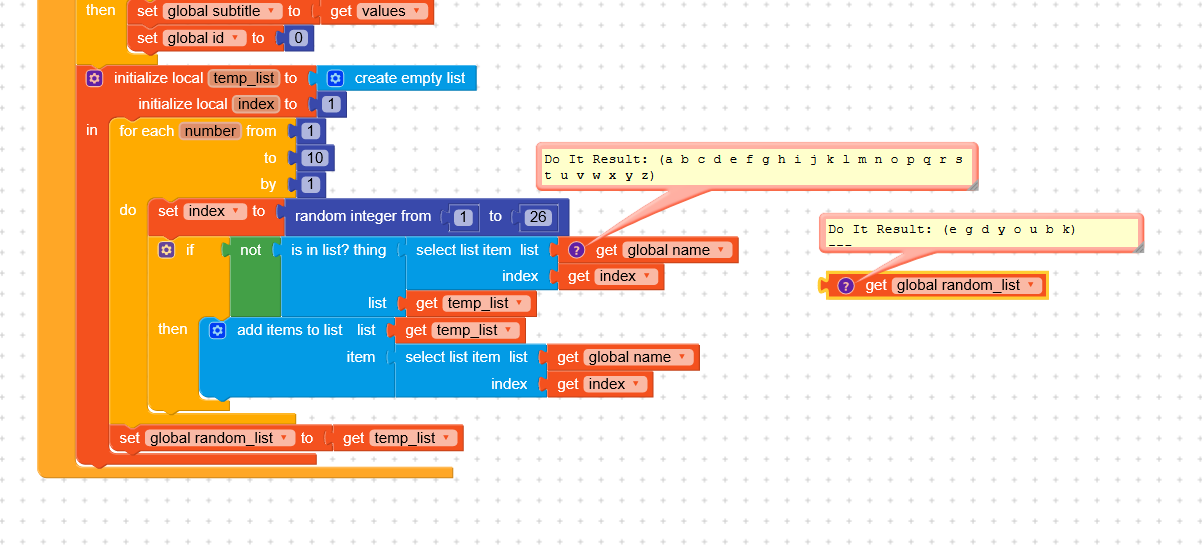This screenshot has height=553, width=1202.
Task: Click the alphabet Do It Result comment bubble
Action: 755,166
